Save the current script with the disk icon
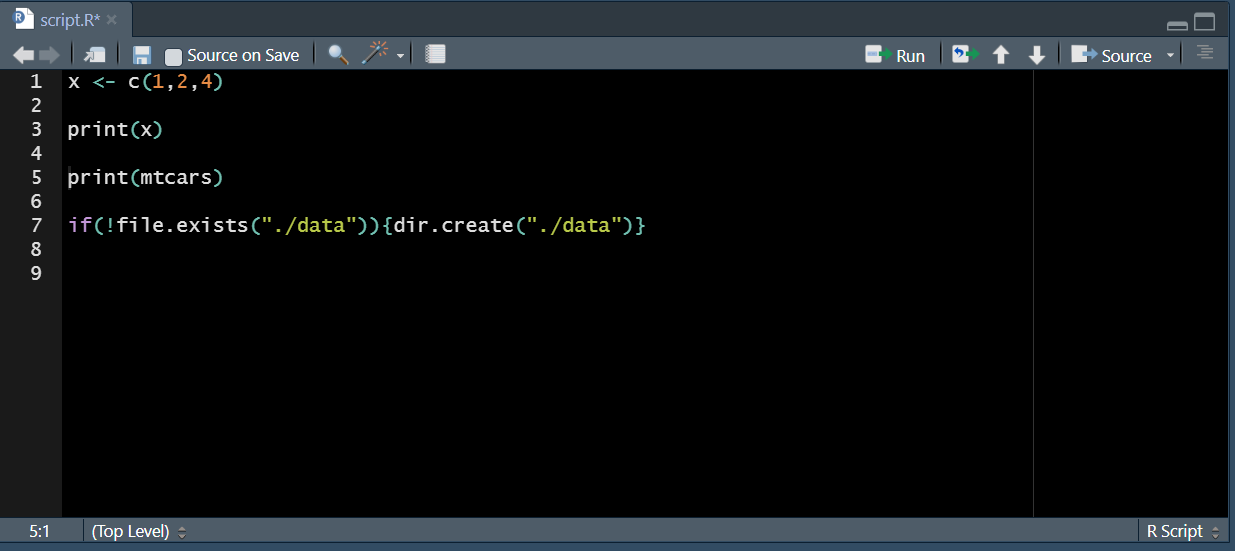The image size is (1235, 551). click(142, 55)
